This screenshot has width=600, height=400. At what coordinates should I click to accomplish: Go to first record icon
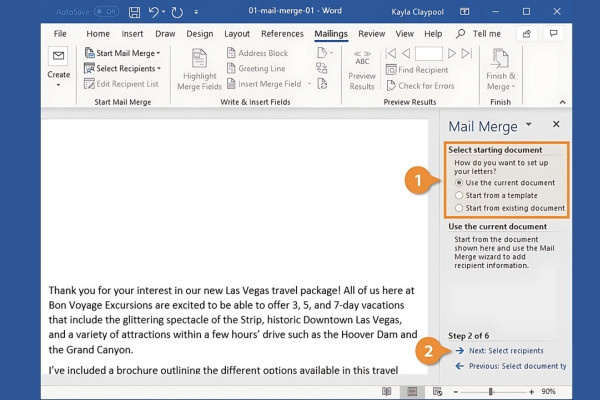(x=391, y=53)
